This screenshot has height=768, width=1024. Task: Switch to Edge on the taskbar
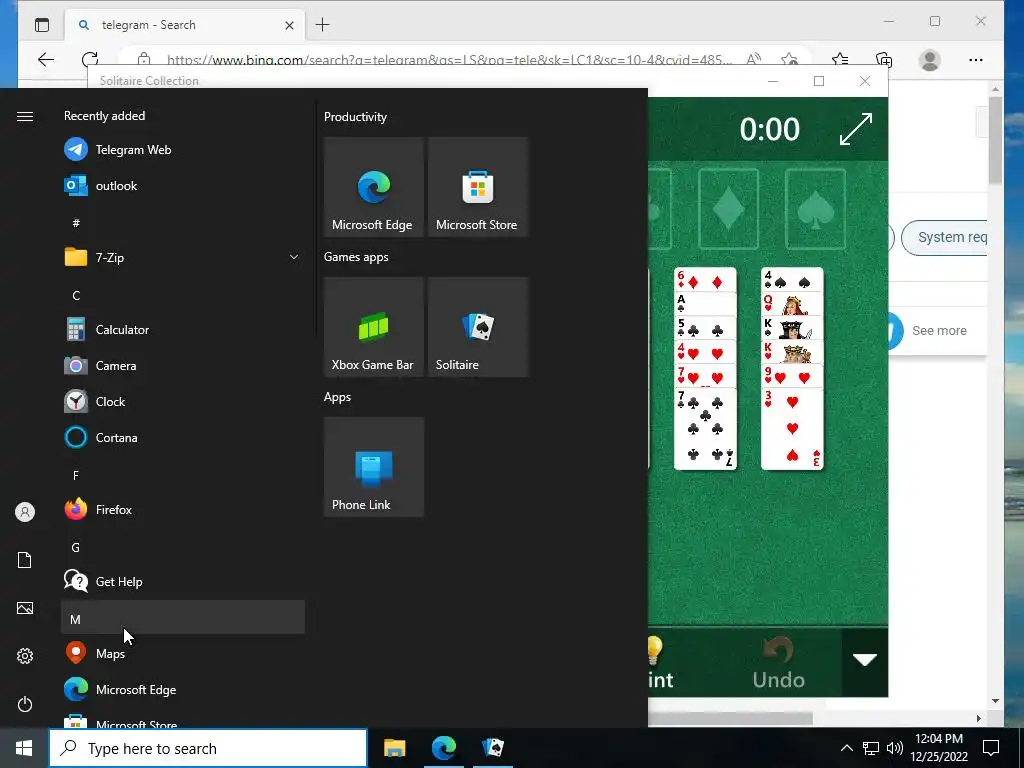point(443,748)
